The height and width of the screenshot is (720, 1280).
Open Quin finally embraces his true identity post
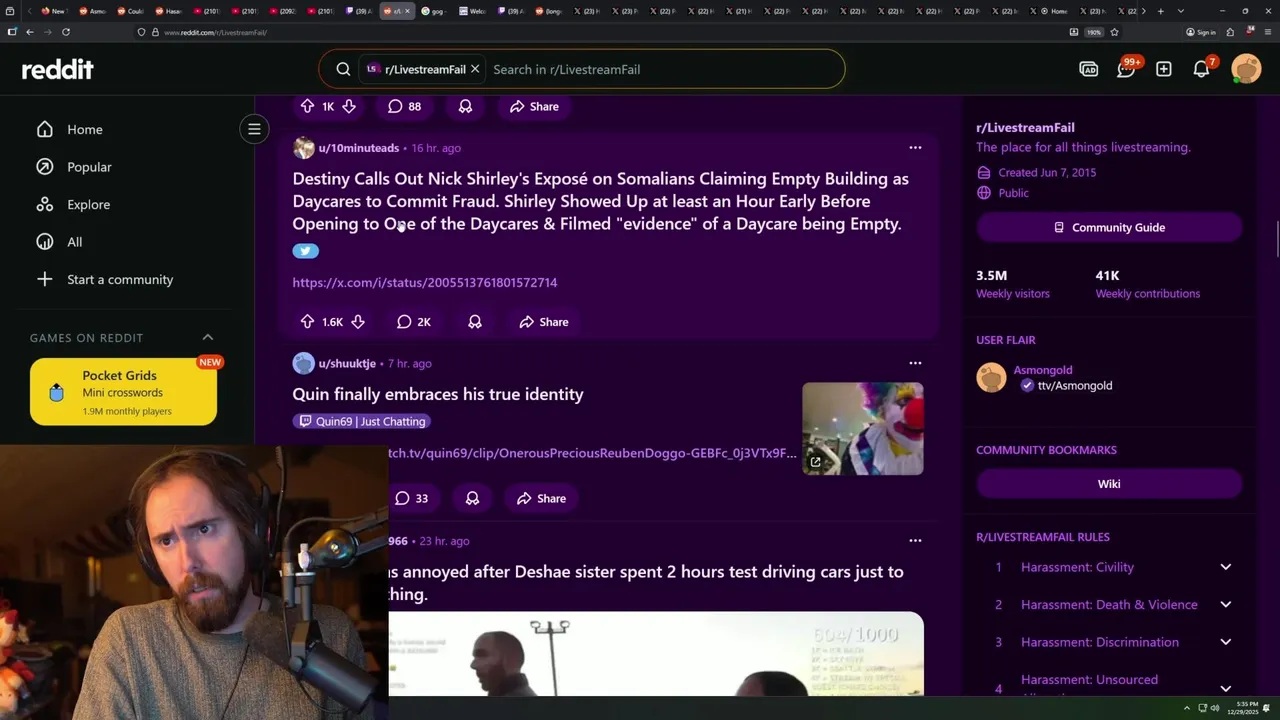tap(438, 394)
